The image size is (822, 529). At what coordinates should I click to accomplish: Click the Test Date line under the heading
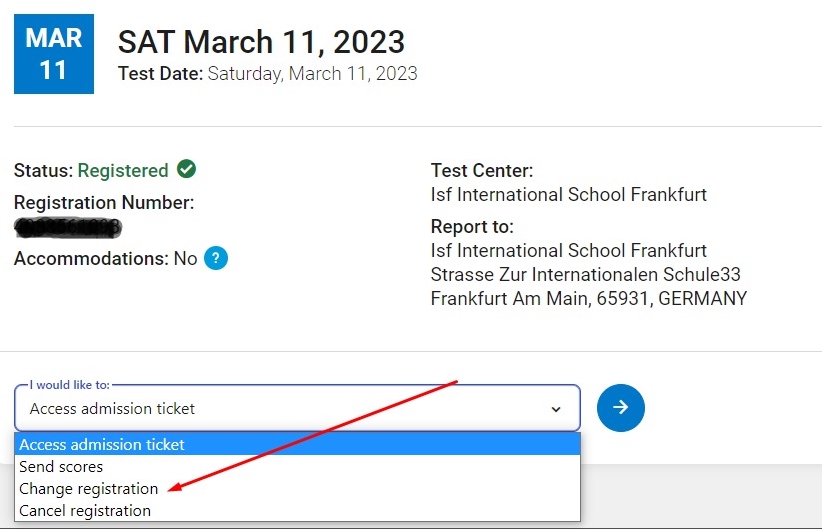pos(267,73)
